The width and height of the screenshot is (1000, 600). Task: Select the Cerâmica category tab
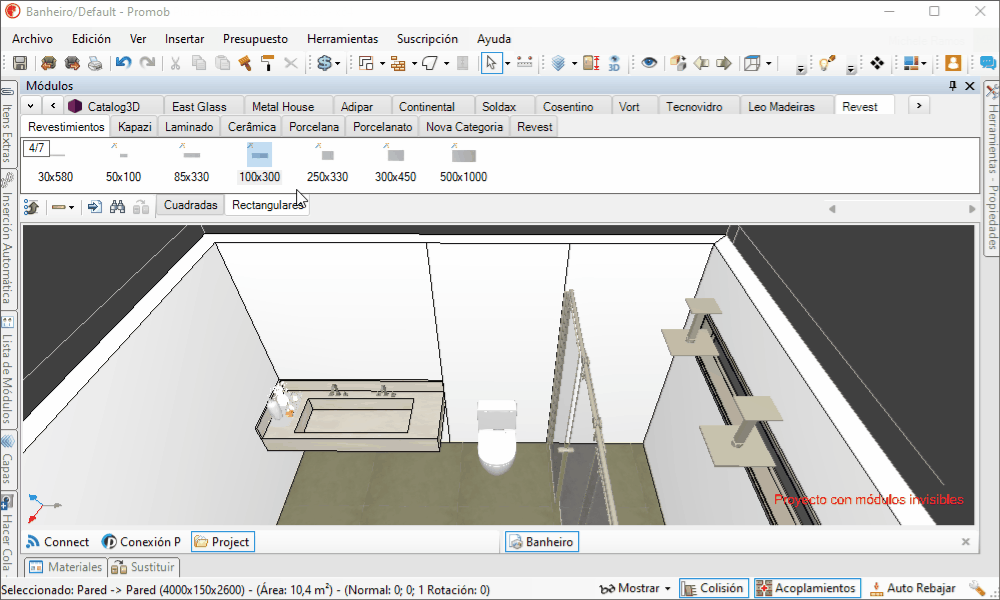point(252,127)
